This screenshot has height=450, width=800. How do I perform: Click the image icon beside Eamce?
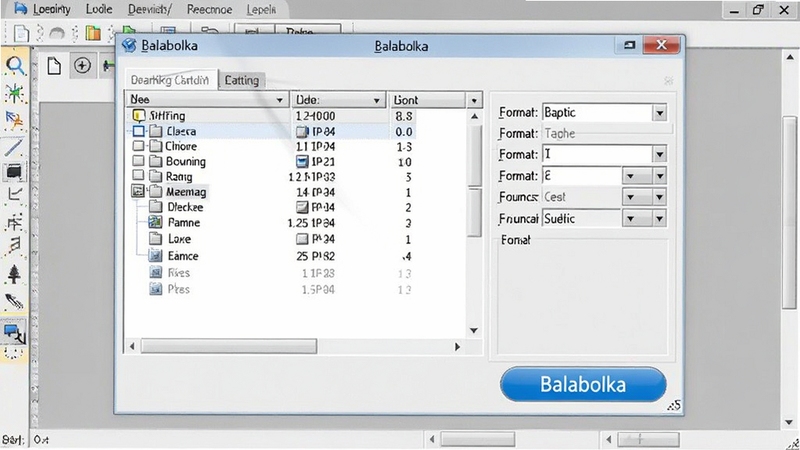(155, 256)
